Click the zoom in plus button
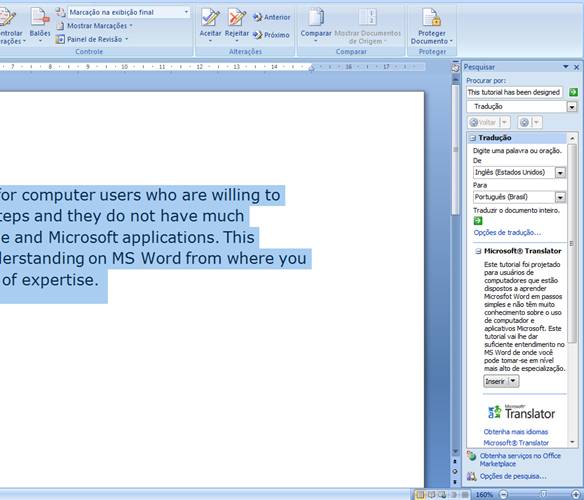 (575, 494)
